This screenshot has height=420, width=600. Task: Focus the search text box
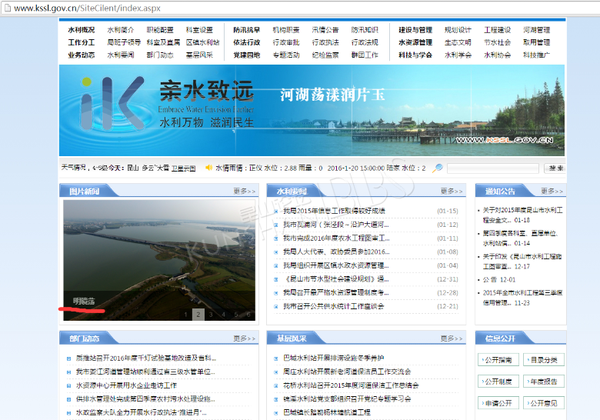(493, 168)
